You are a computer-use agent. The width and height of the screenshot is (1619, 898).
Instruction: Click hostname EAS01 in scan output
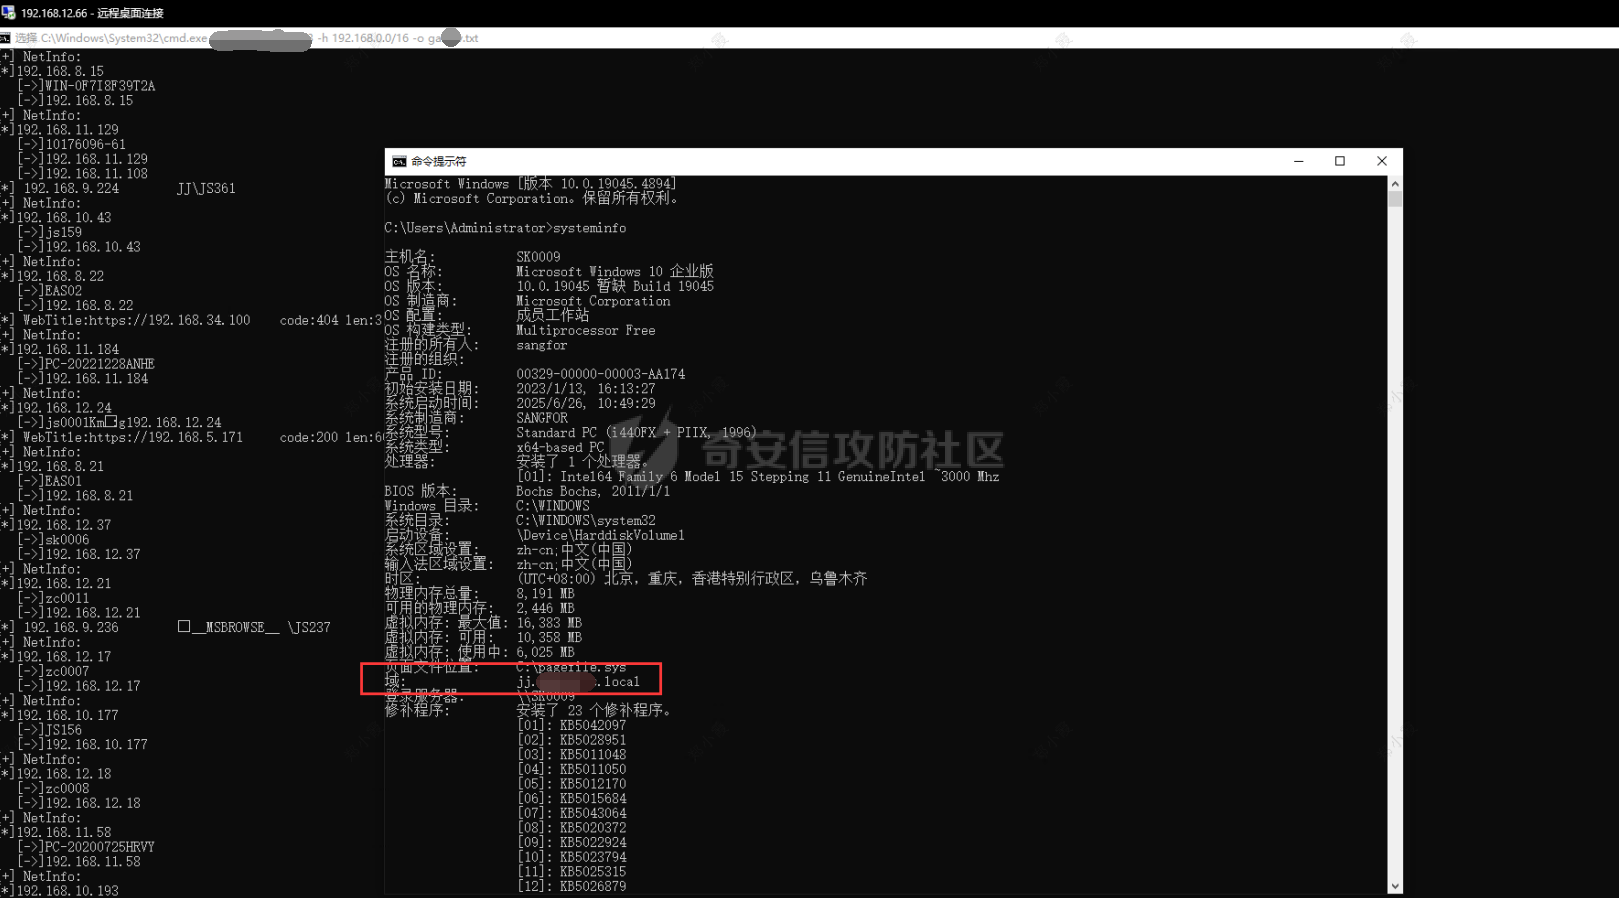point(63,481)
